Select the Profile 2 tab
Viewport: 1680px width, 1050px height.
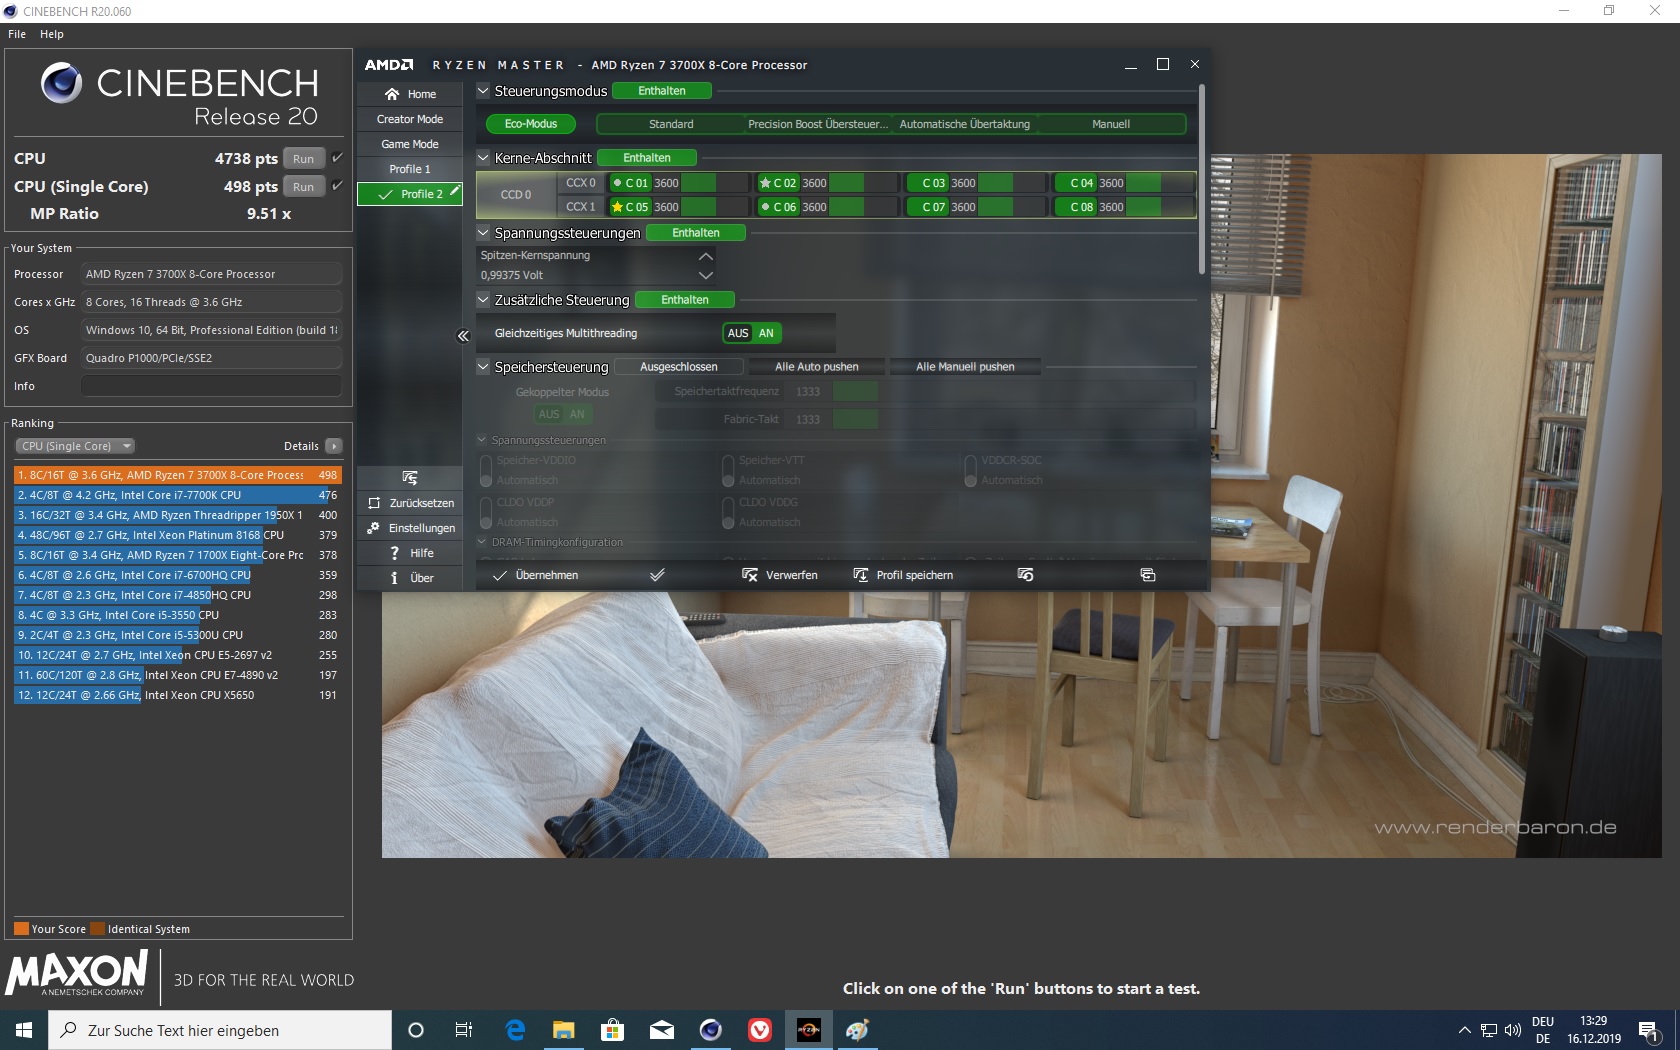[410, 194]
